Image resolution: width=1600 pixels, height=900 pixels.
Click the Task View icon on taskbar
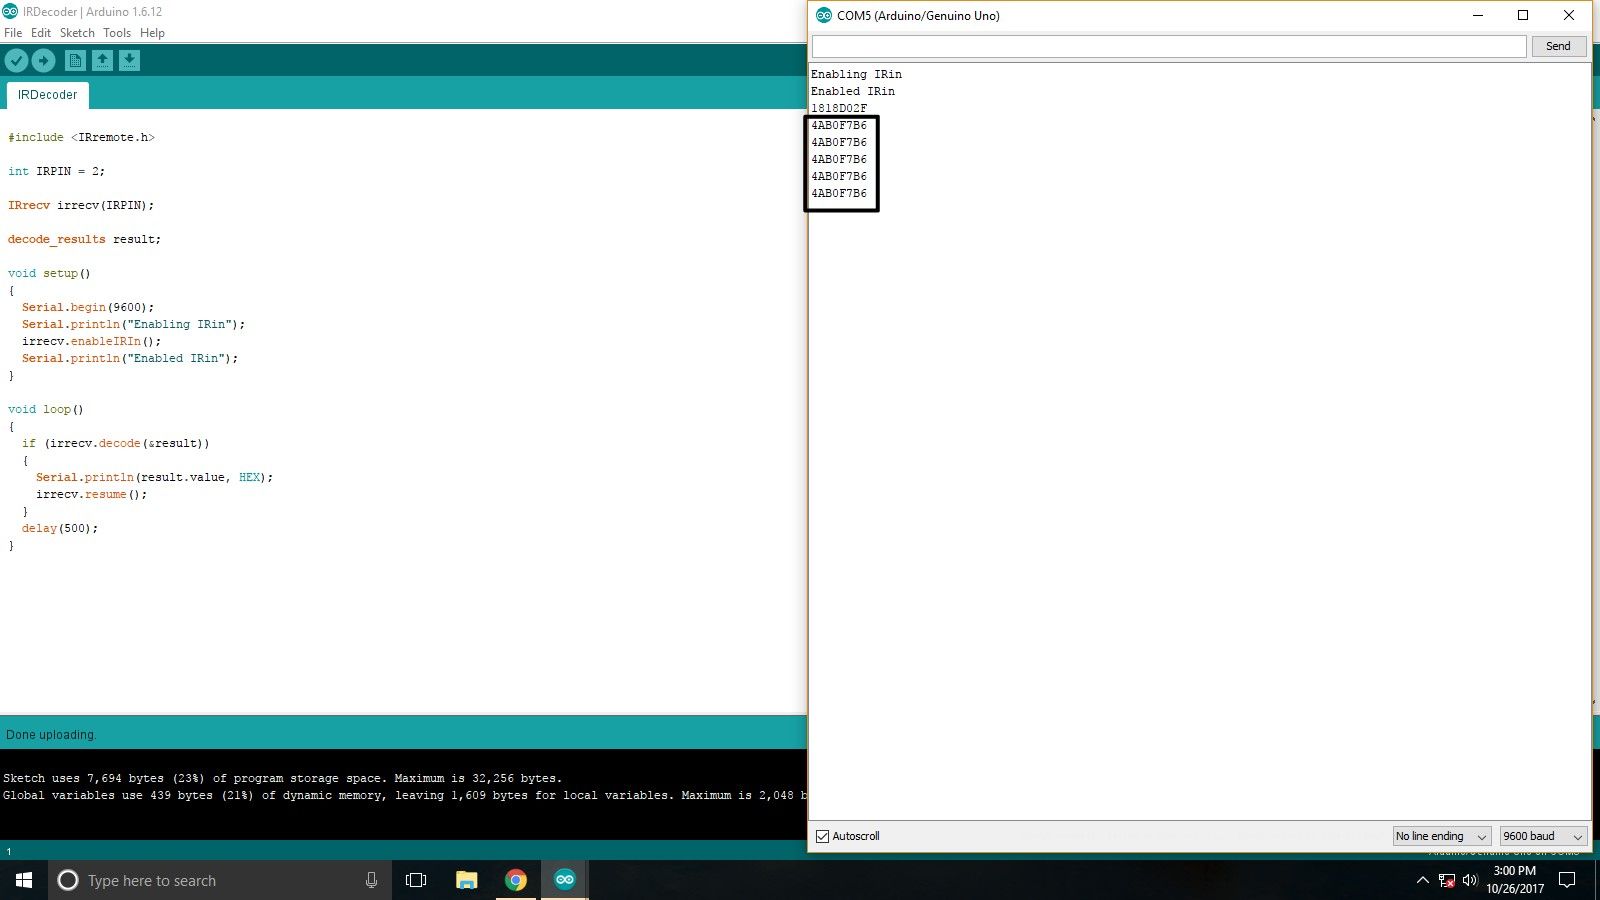pos(416,880)
